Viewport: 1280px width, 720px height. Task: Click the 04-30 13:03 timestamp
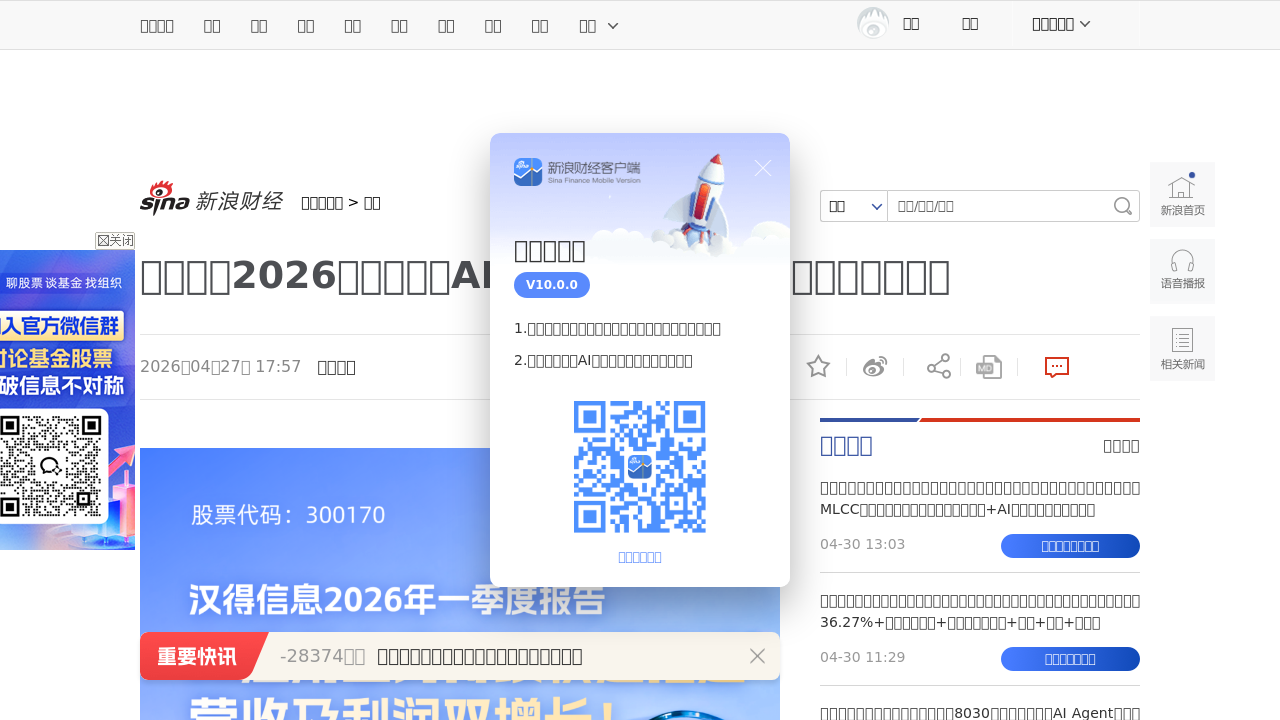coord(862,544)
